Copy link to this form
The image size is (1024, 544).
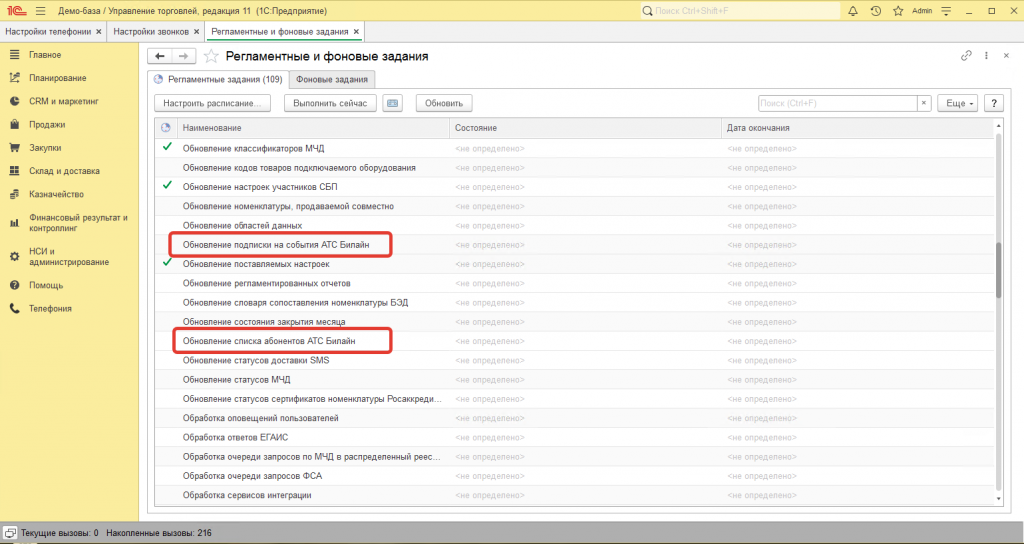966,56
